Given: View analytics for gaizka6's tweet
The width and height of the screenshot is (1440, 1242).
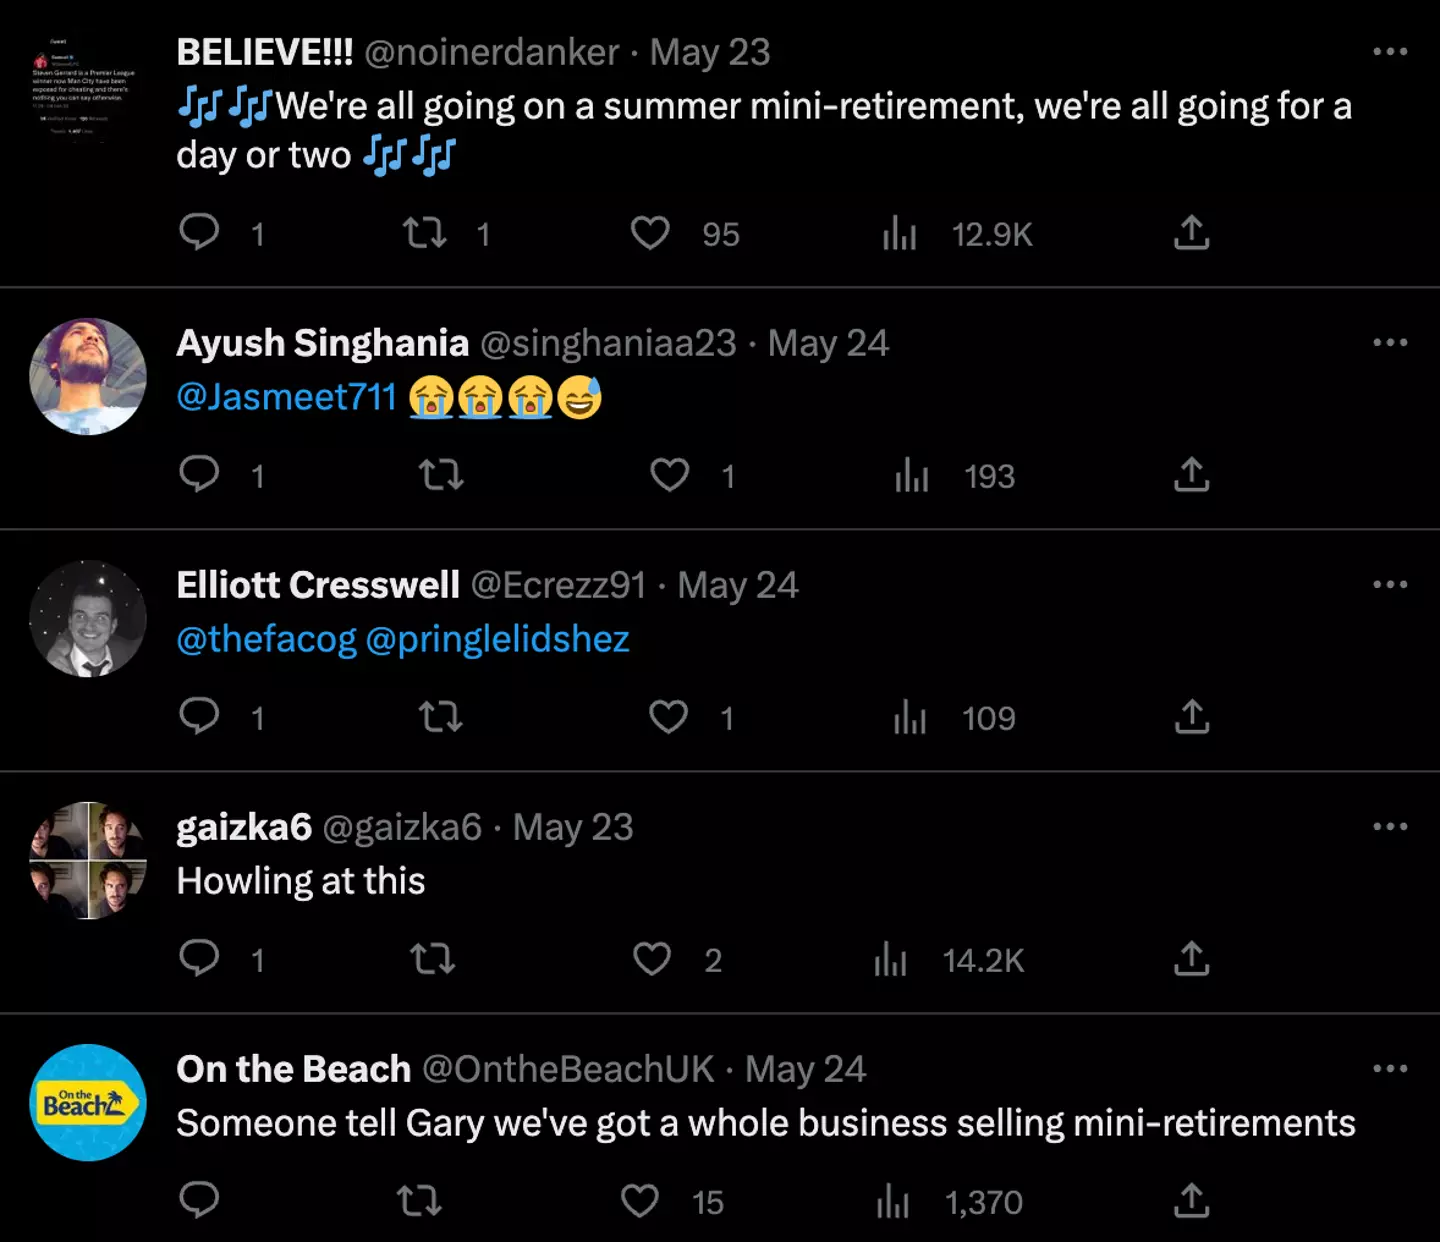Looking at the screenshot, I should pos(890,960).
